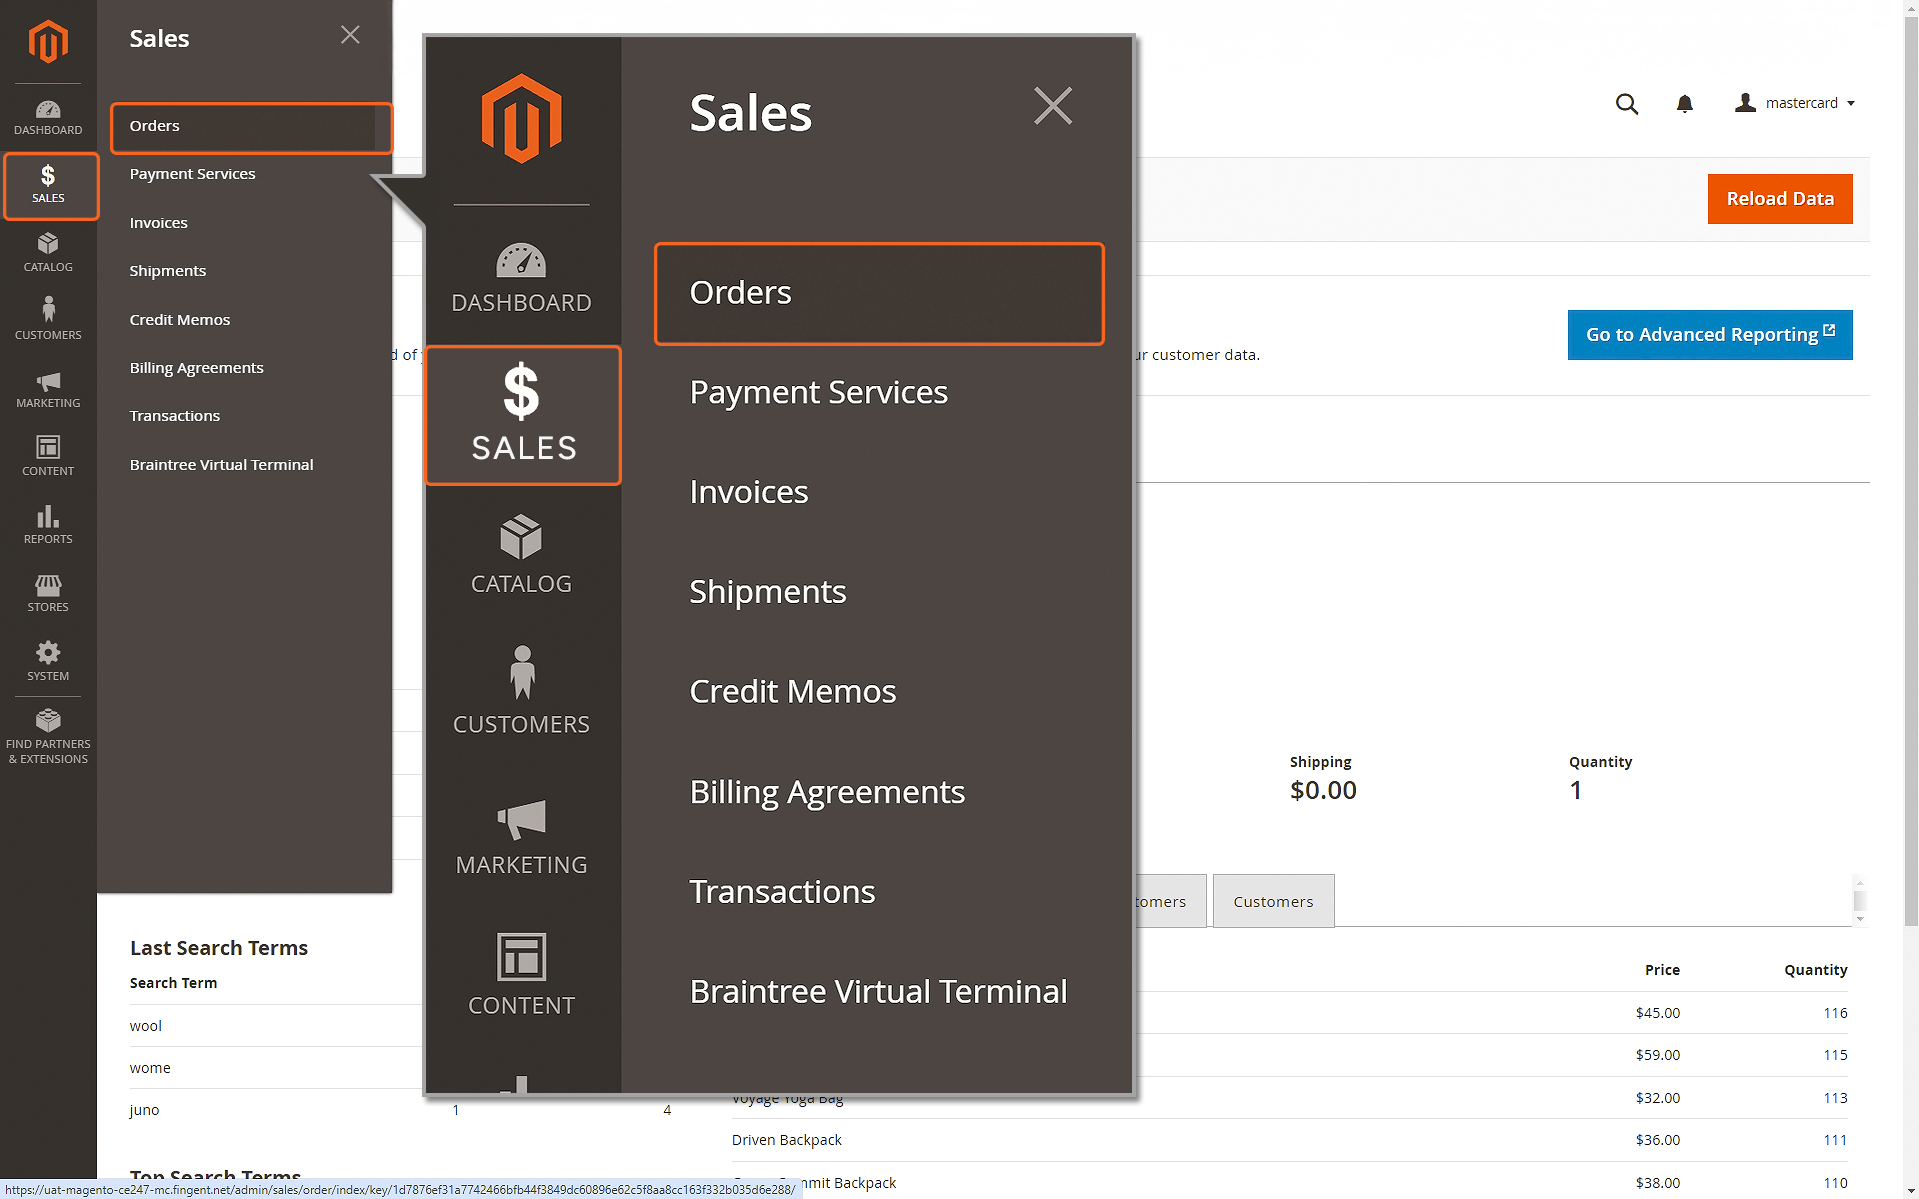Open the notifications bell
This screenshot has height=1199, width=1919.
click(x=1685, y=104)
